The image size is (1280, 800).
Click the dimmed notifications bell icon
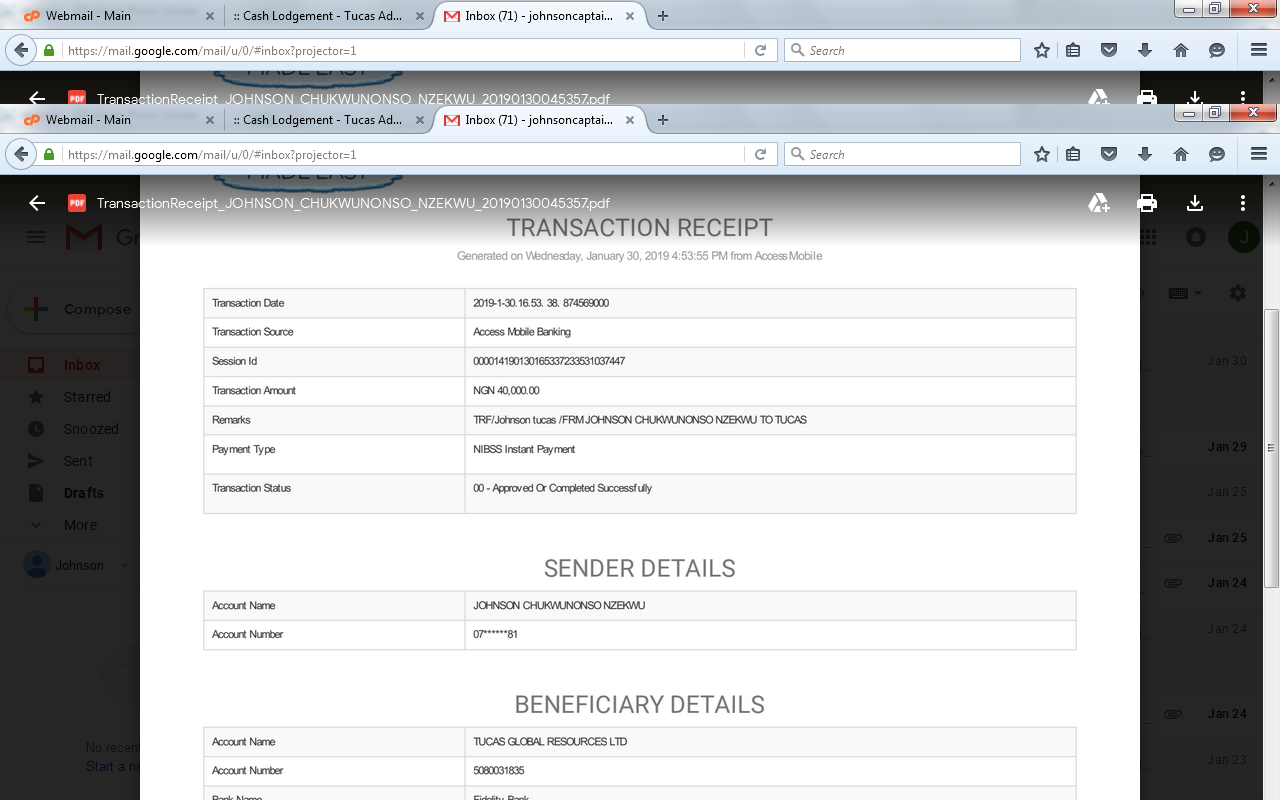pos(1195,237)
